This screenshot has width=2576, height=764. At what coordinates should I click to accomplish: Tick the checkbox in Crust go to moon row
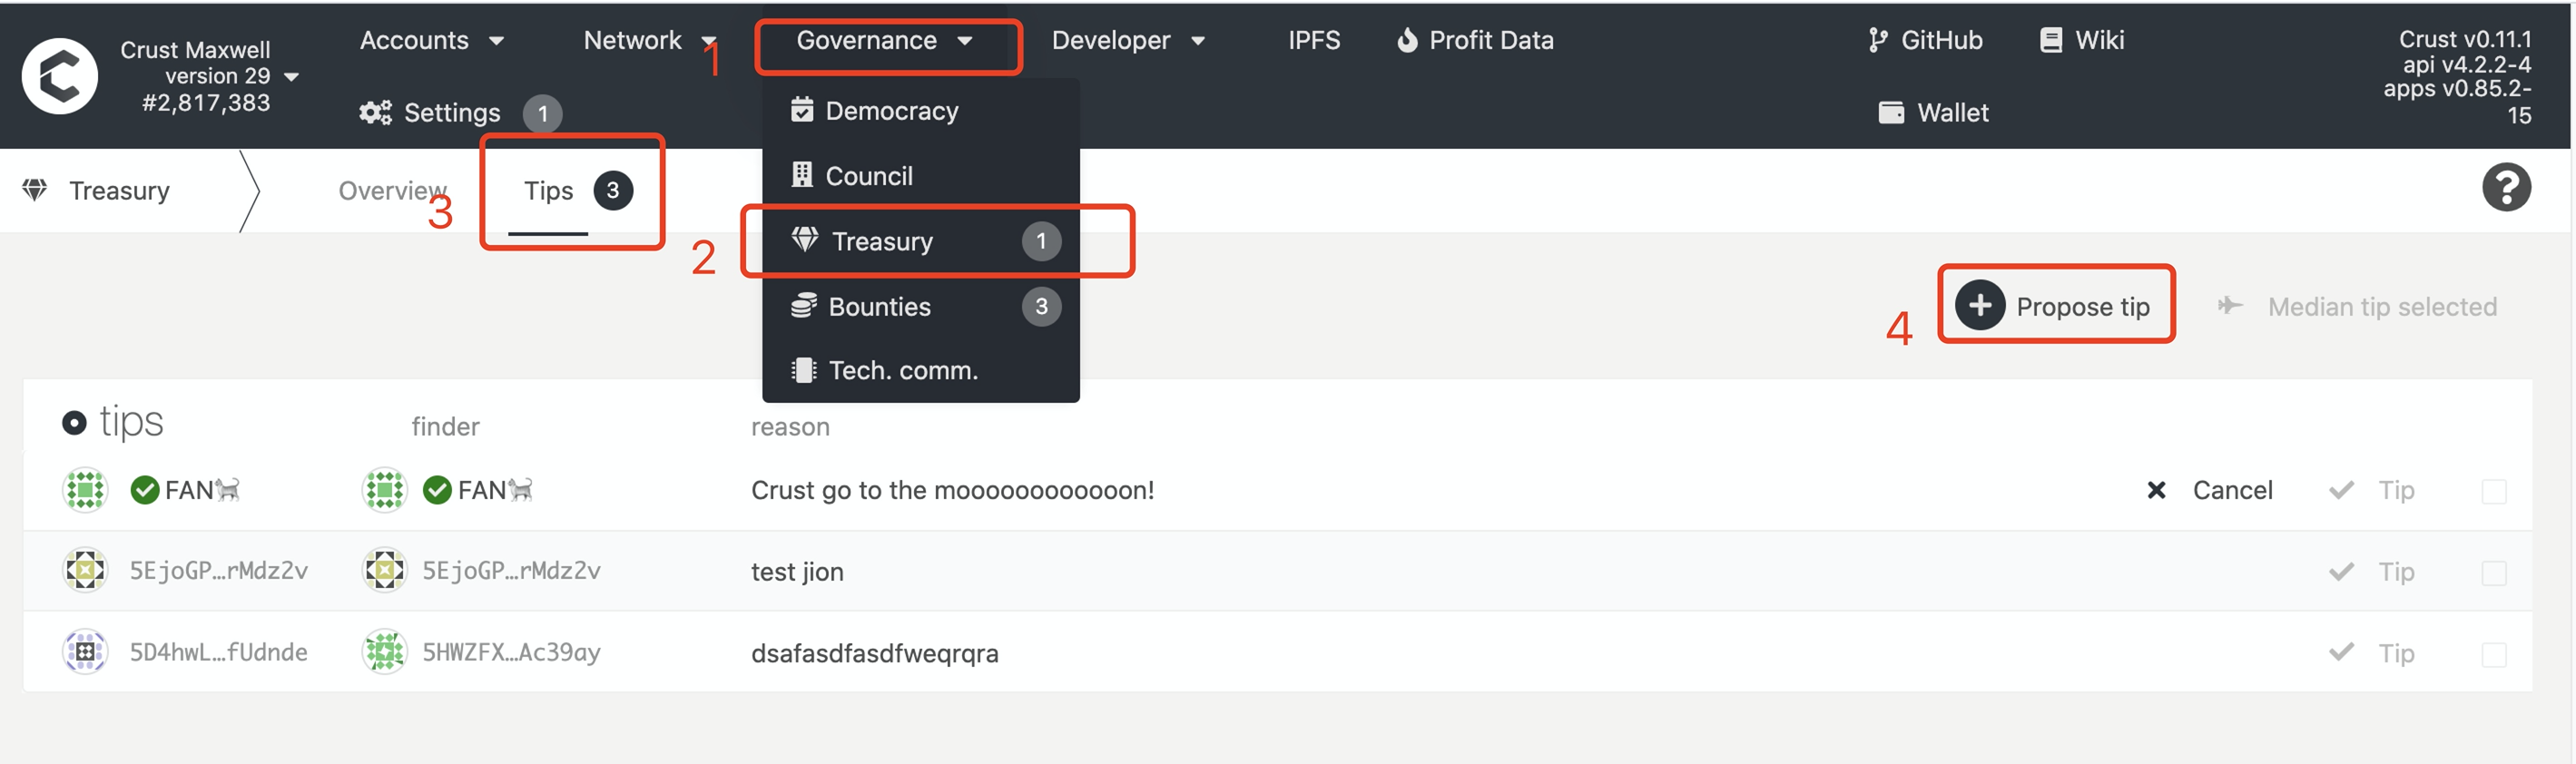pos(2494,491)
